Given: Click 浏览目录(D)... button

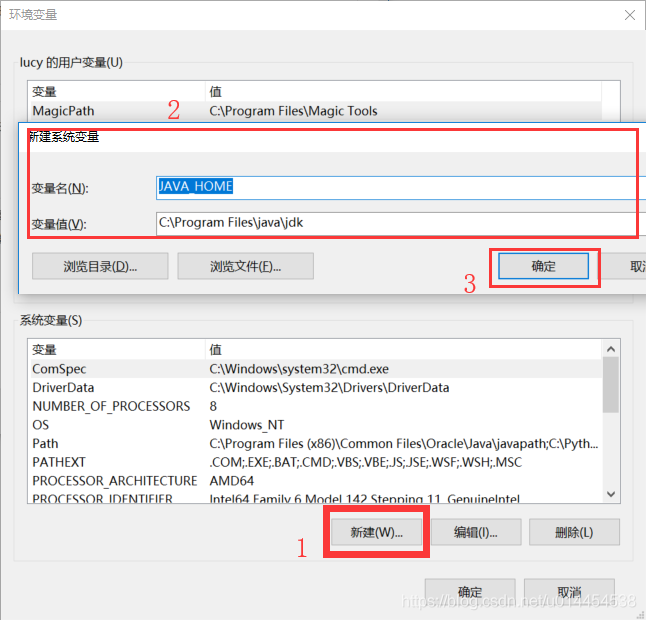Looking at the screenshot, I should tap(100, 266).
